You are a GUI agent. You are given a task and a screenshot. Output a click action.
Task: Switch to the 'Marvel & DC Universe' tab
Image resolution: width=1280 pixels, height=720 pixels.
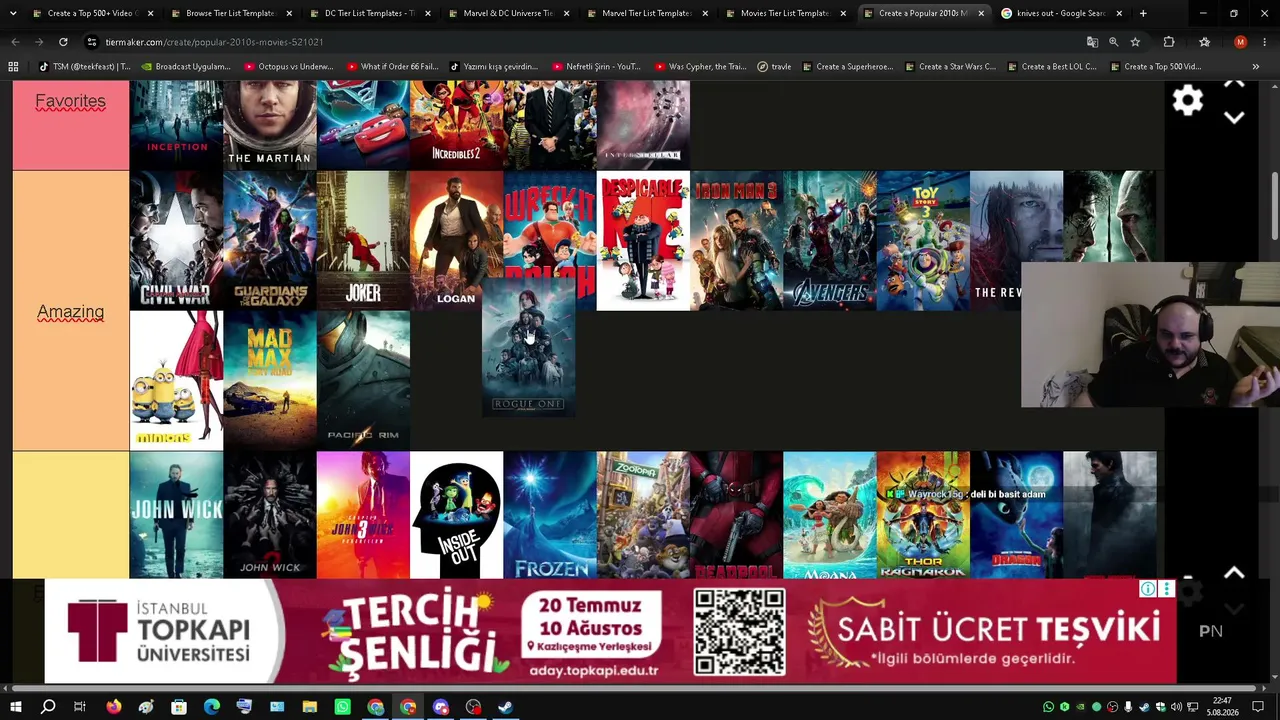click(506, 13)
